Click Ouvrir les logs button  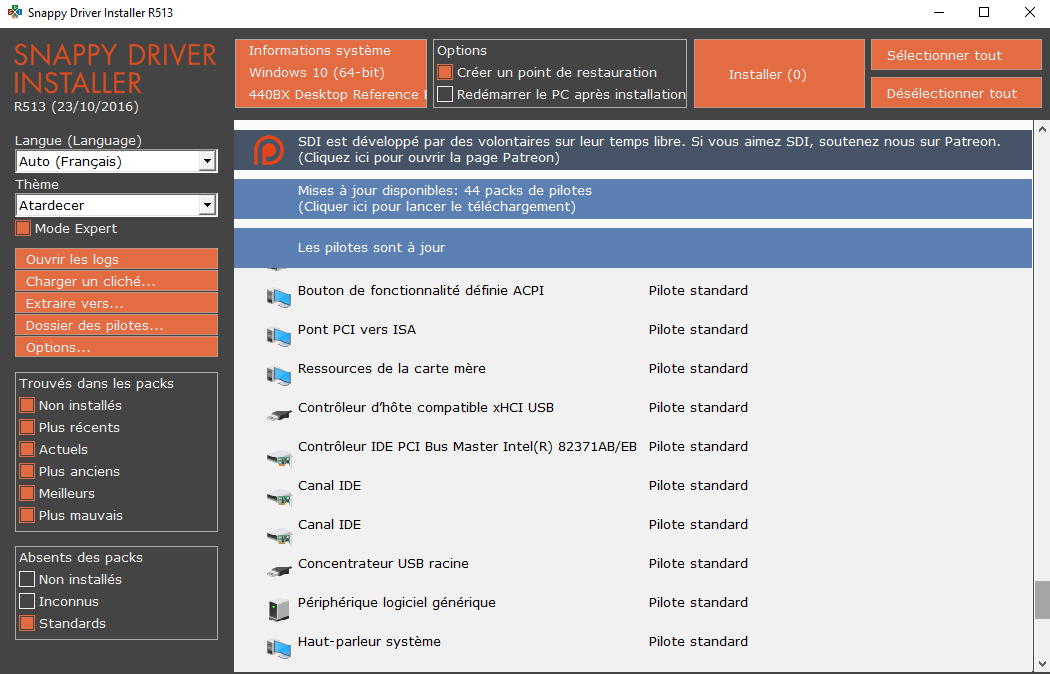pyautogui.click(x=117, y=259)
